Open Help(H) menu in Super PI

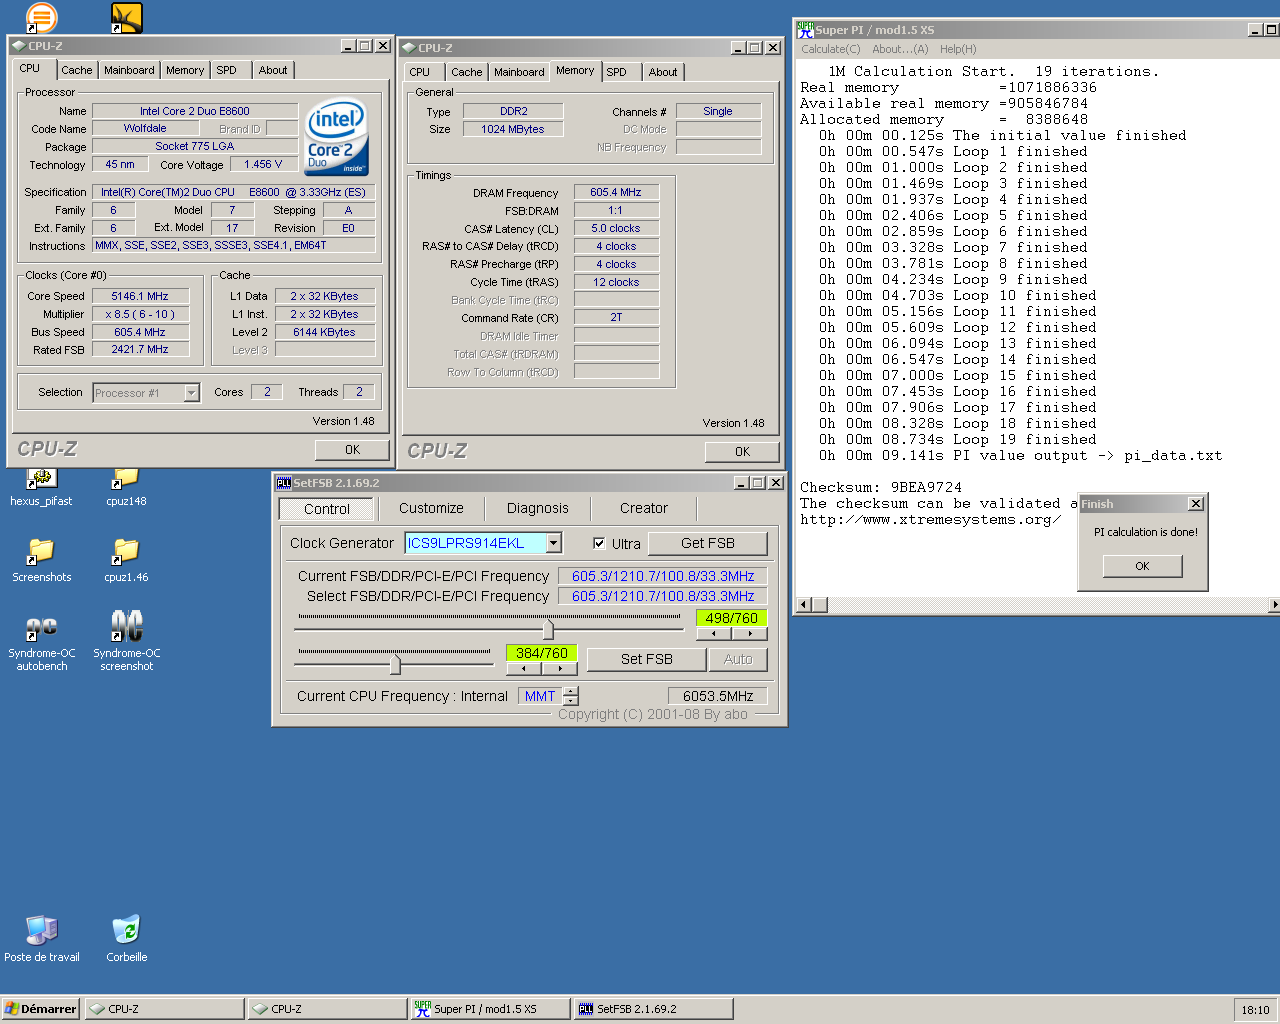coord(958,49)
